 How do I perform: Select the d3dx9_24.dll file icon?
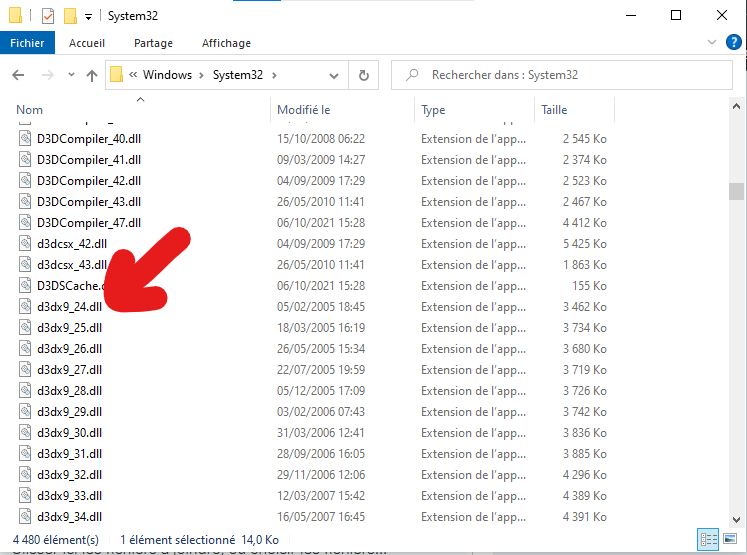(25, 306)
